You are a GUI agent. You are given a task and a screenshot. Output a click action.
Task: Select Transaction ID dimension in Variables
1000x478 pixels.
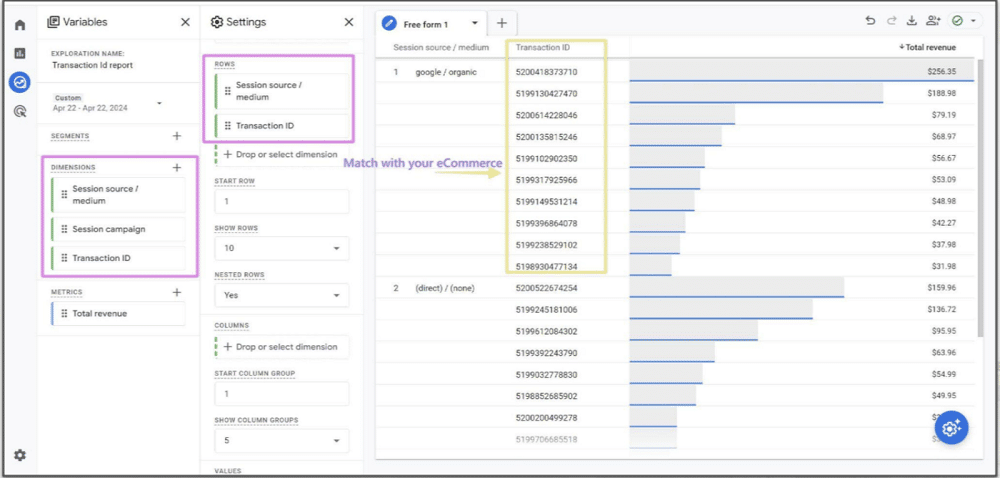(x=119, y=258)
